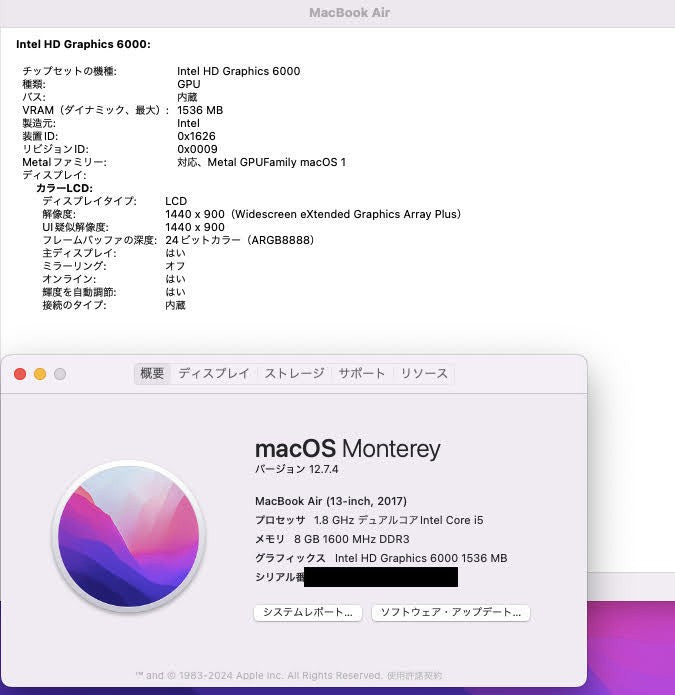This screenshot has width=675, height=695.
Task: Click the blacked-out serial number field
Action: click(x=380, y=577)
